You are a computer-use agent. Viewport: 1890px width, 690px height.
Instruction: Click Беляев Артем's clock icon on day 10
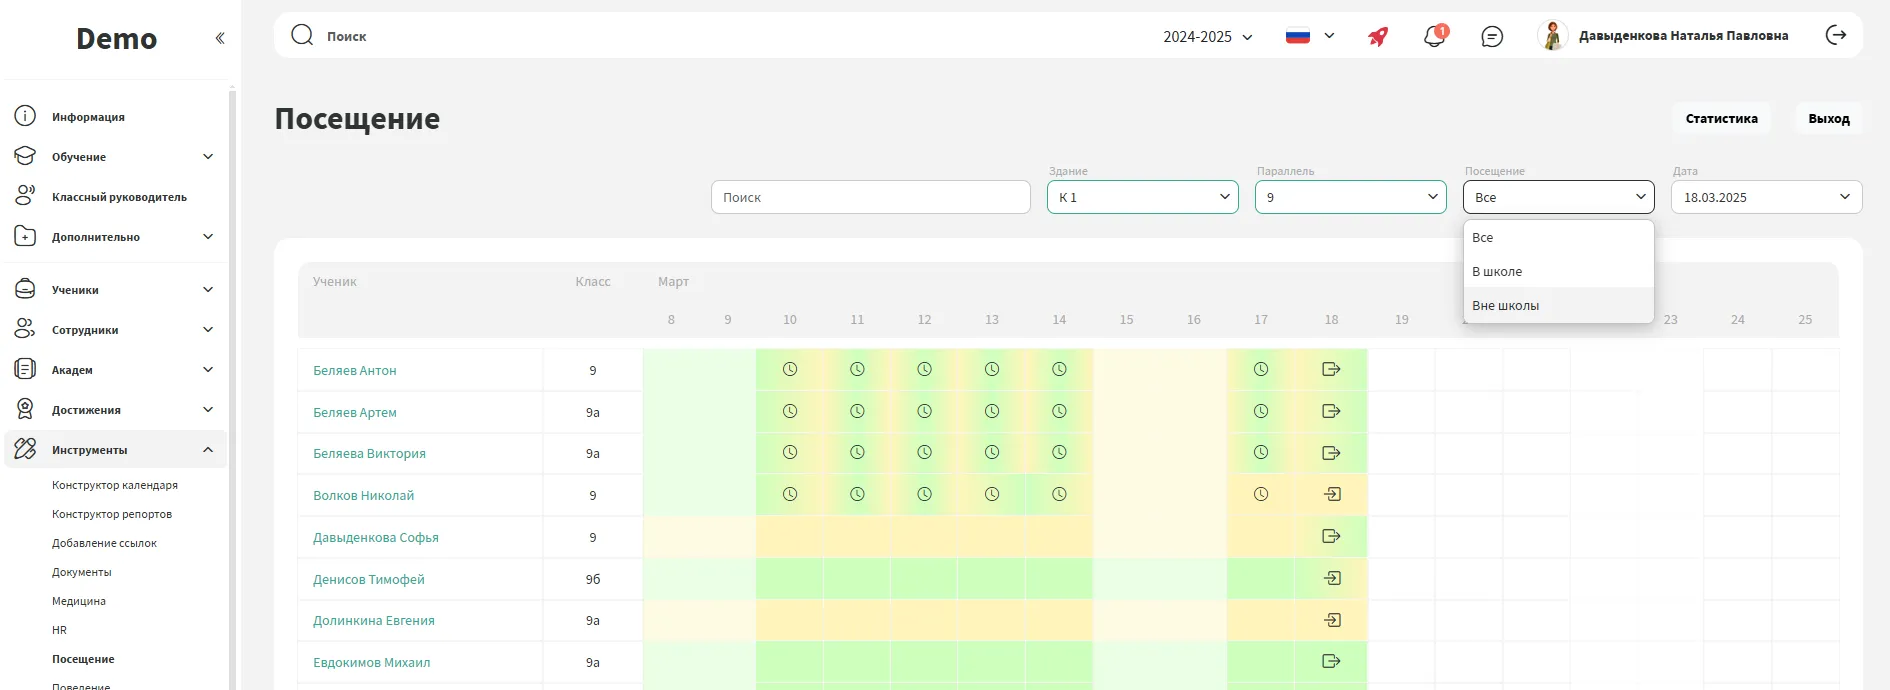(790, 412)
